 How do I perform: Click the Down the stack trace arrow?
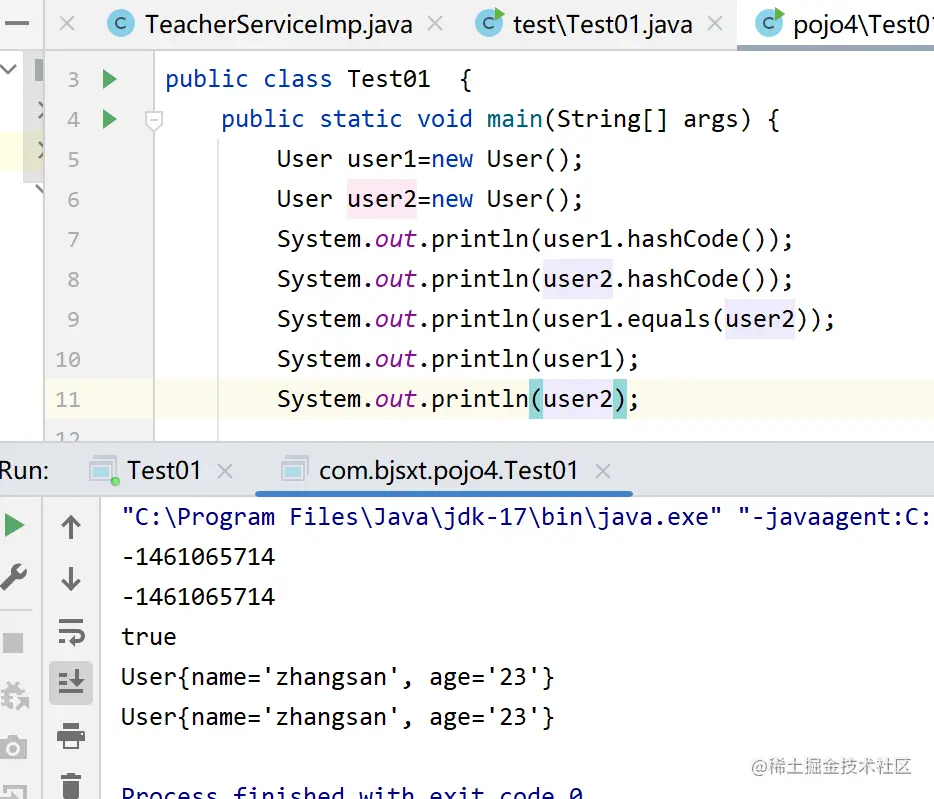pyautogui.click(x=71, y=579)
